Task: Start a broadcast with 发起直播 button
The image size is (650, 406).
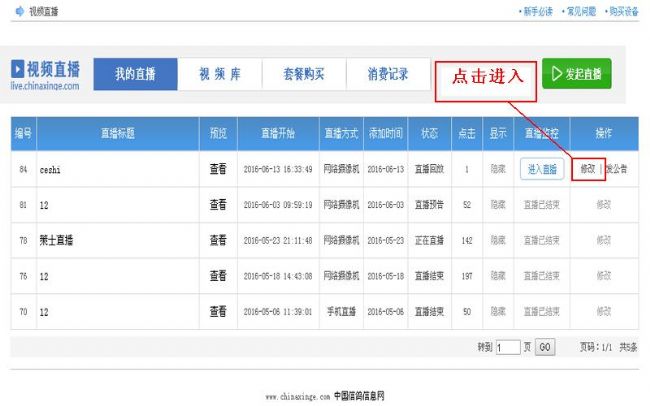Action: (577, 74)
